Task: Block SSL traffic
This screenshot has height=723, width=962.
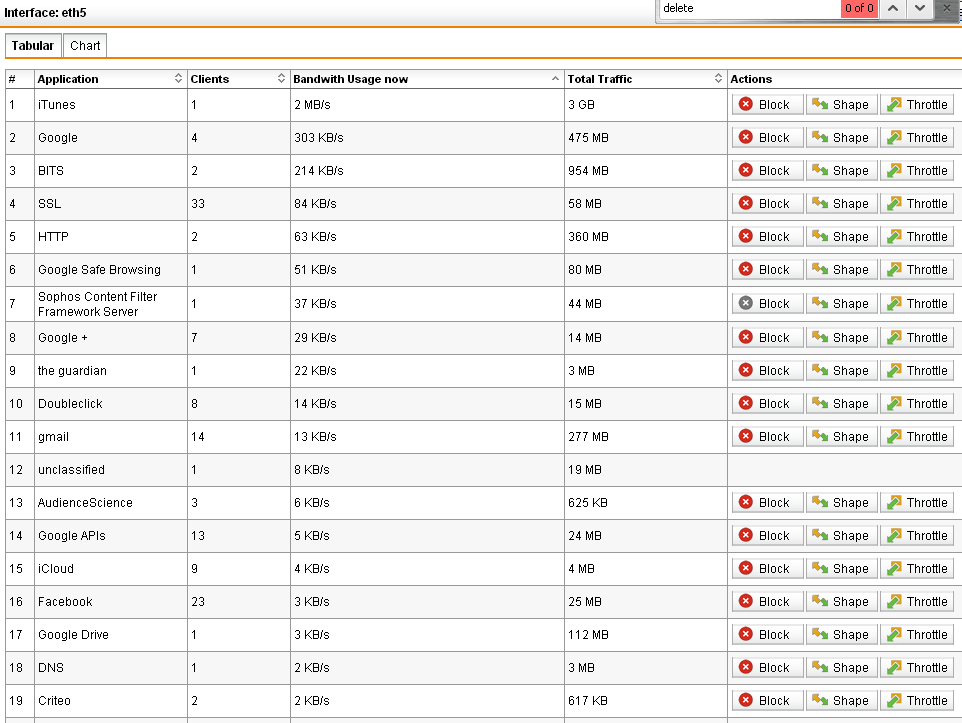Action: pos(767,204)
